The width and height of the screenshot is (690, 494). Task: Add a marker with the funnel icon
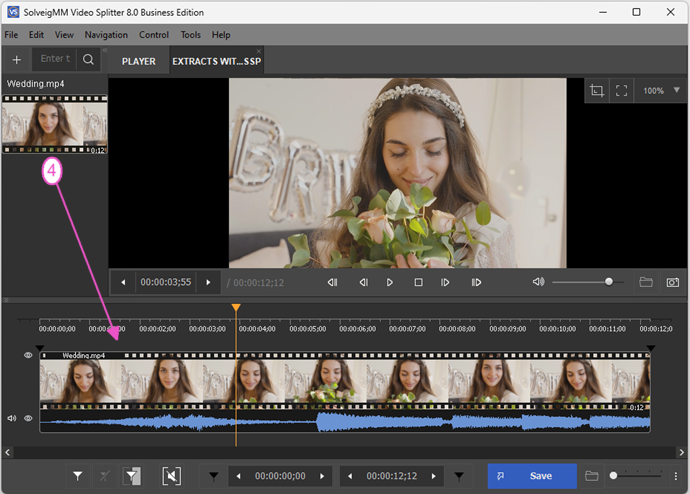(77, 476)
